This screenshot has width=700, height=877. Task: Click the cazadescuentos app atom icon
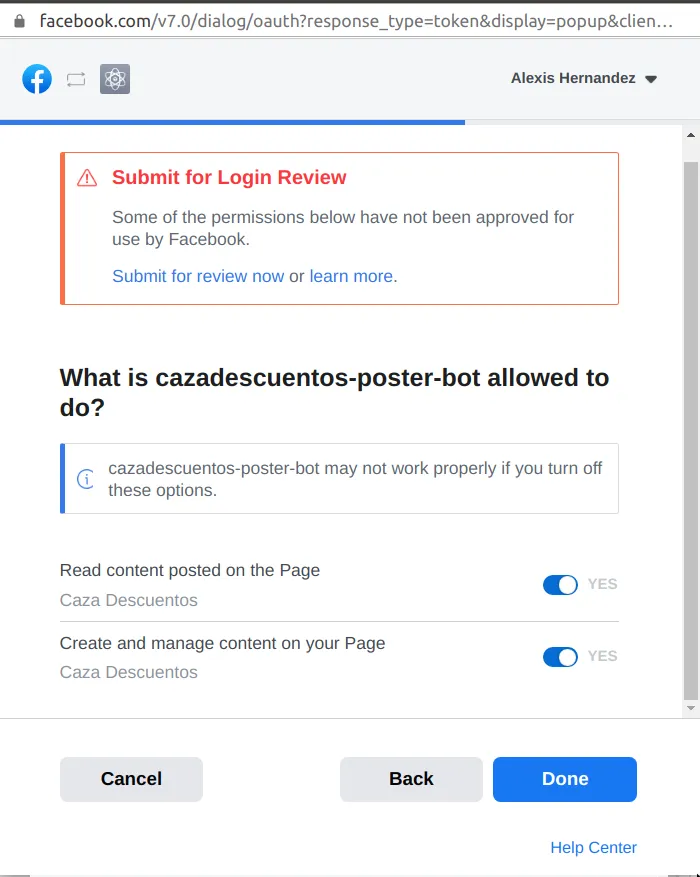coord(115,79)
